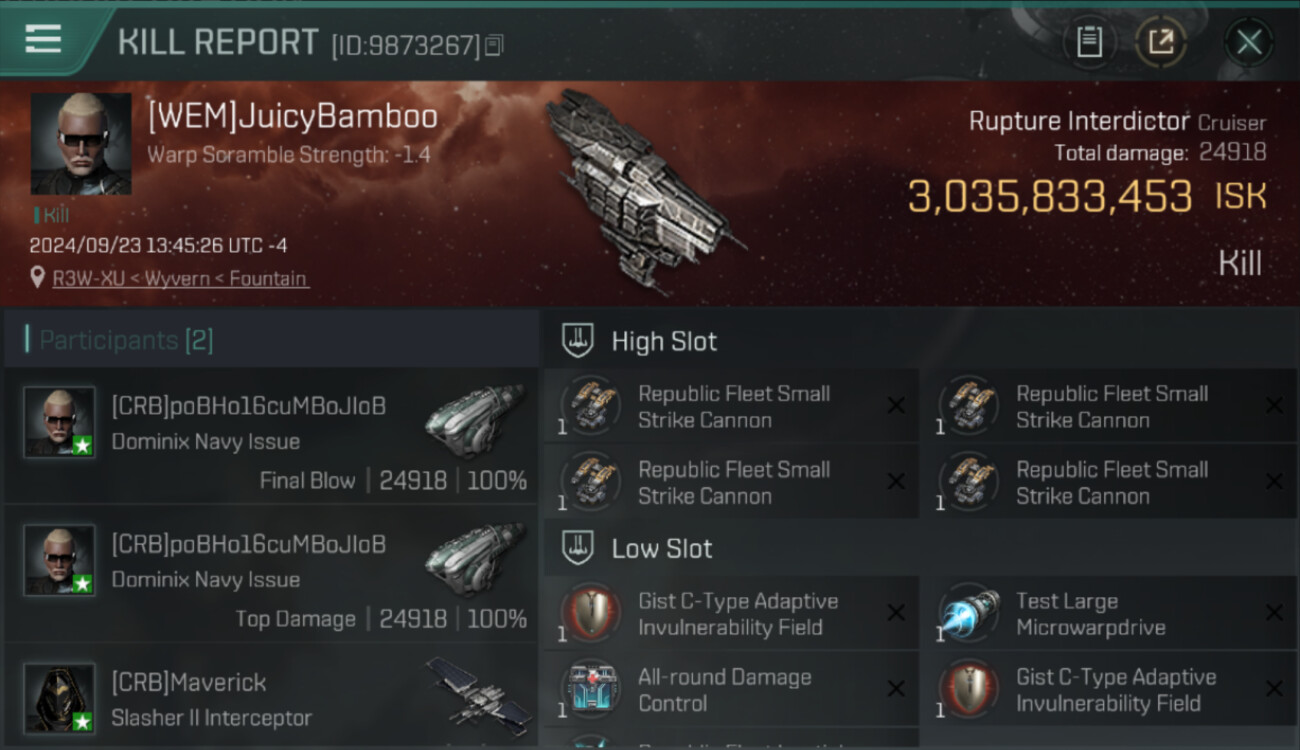Open the Final Blow pilot portrait
This screenshot has height=750, width=1300.
[x=59, y=422]
